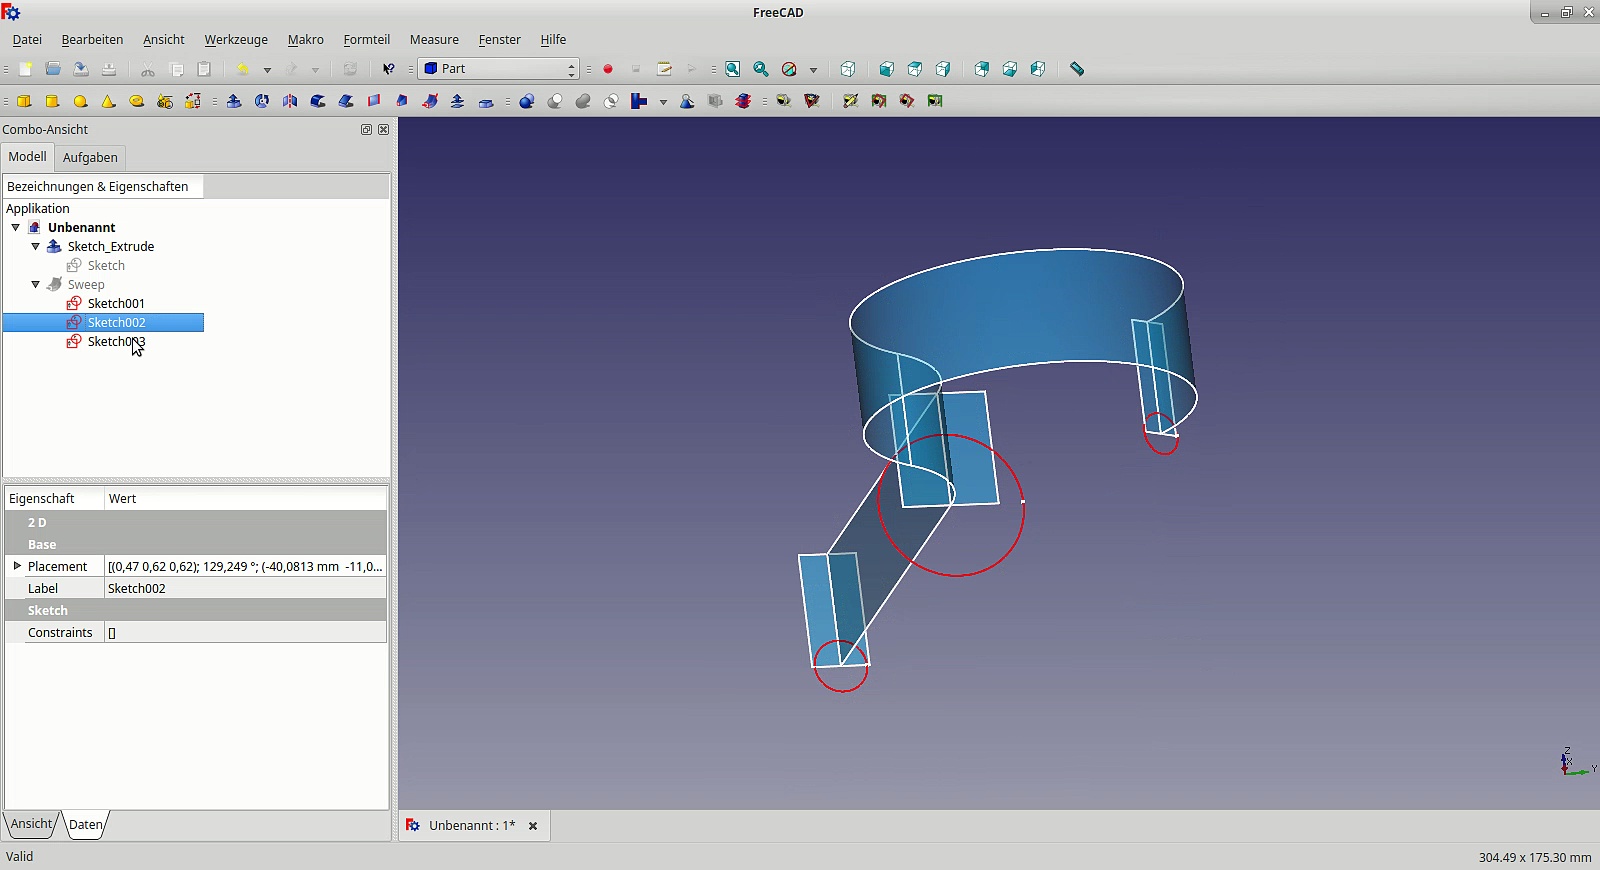Collapse the Sketch_Extrude tree node
1600x870 pixels.
click(x=36, y=246)
